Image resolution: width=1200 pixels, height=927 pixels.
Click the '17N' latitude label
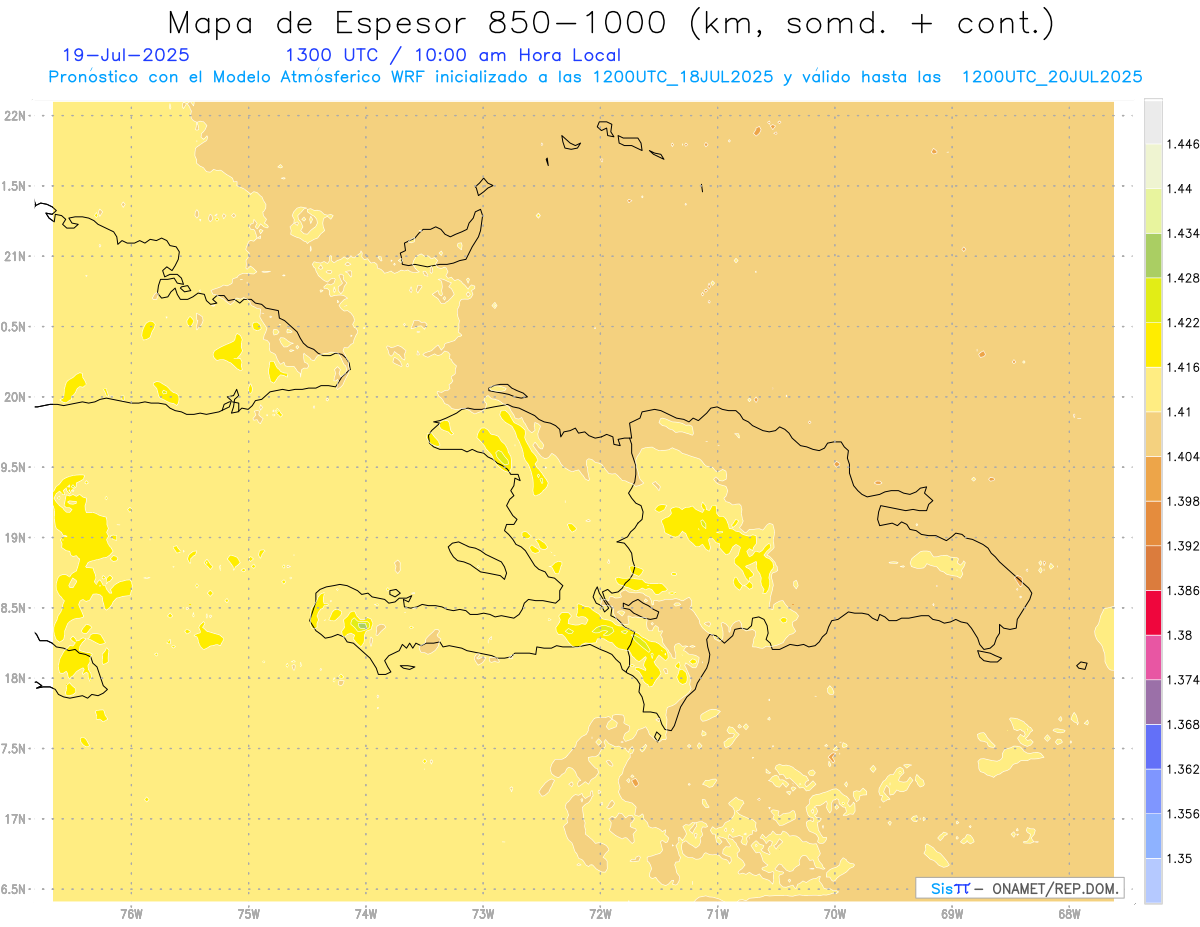(x=17, y=819)
